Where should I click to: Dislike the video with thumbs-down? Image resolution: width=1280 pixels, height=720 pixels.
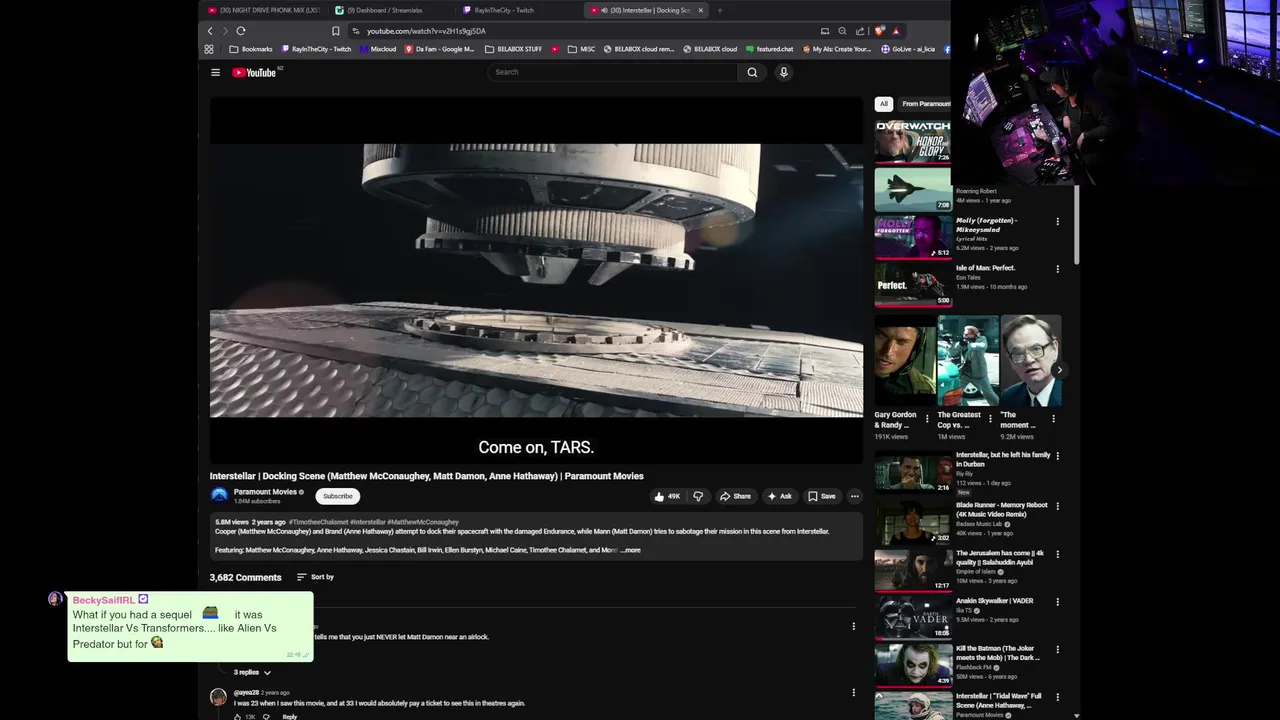coord(698,496)
